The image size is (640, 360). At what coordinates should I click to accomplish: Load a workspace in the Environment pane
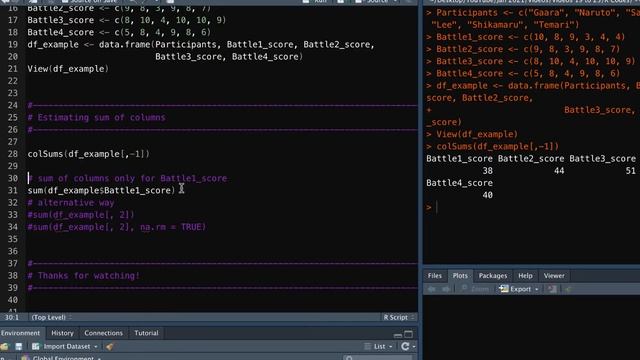point(4,347)
